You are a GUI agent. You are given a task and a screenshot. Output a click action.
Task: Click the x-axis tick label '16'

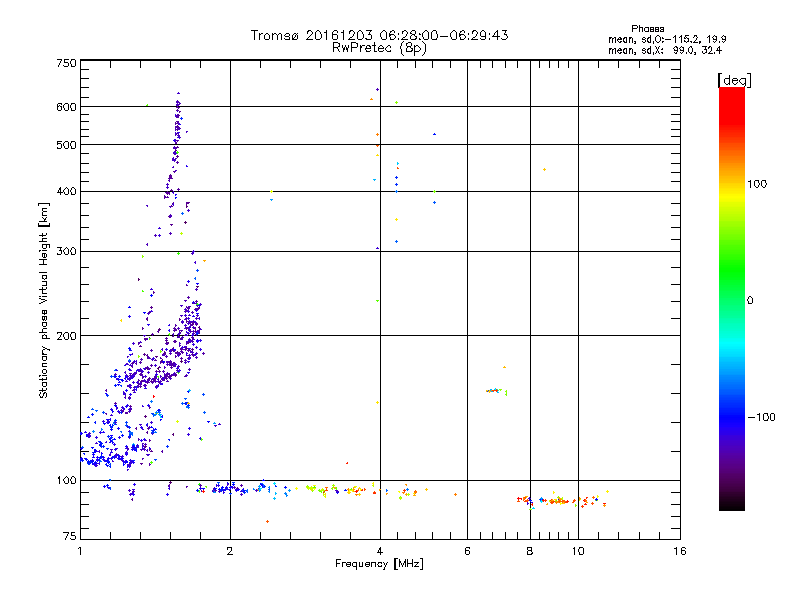pyautogui.click(x=680, y=551)
